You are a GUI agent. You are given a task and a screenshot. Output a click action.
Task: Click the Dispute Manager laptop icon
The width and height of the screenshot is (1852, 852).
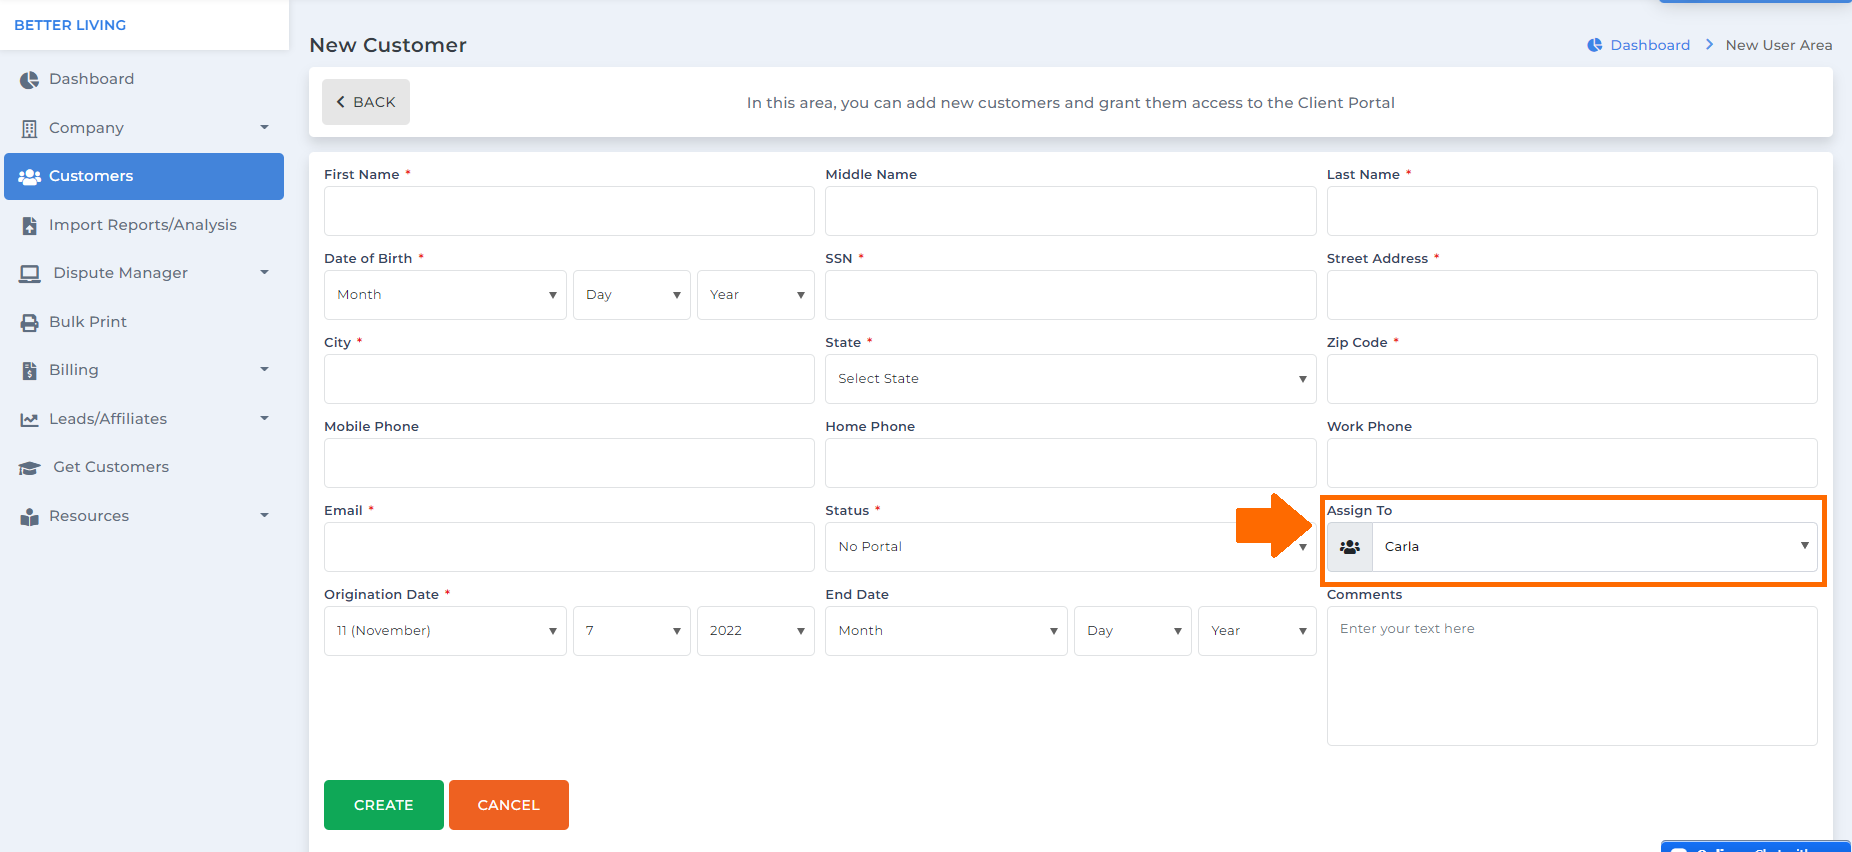coord(30,274)
